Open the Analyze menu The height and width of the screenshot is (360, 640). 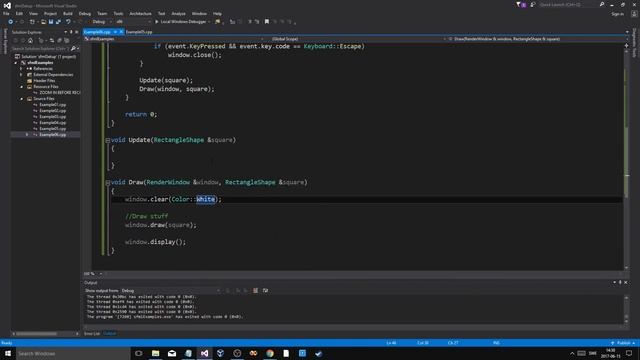click(178, 13)
